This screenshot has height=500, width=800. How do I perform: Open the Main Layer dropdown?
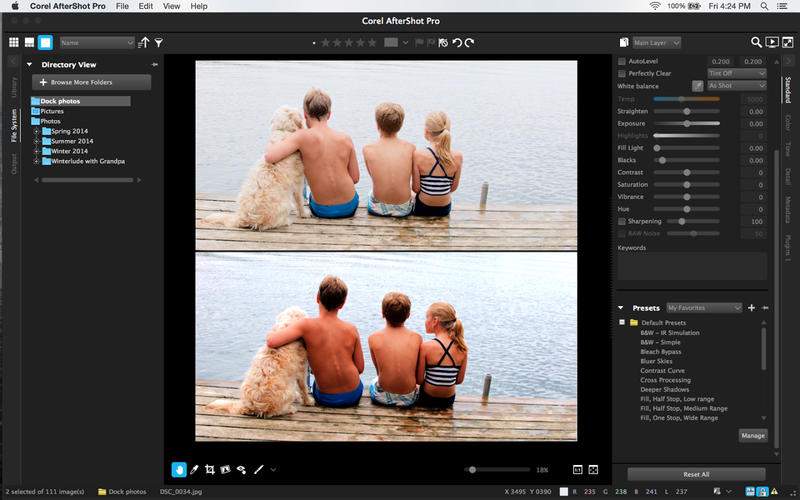coord(656,43)
